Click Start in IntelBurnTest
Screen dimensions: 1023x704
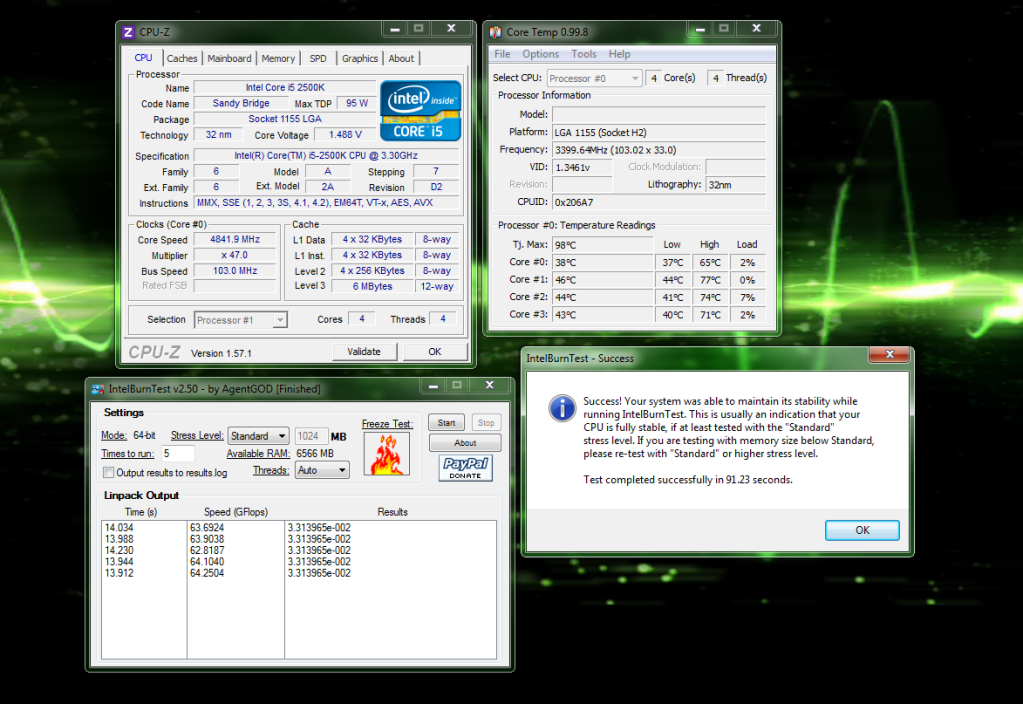click(446, 423)
